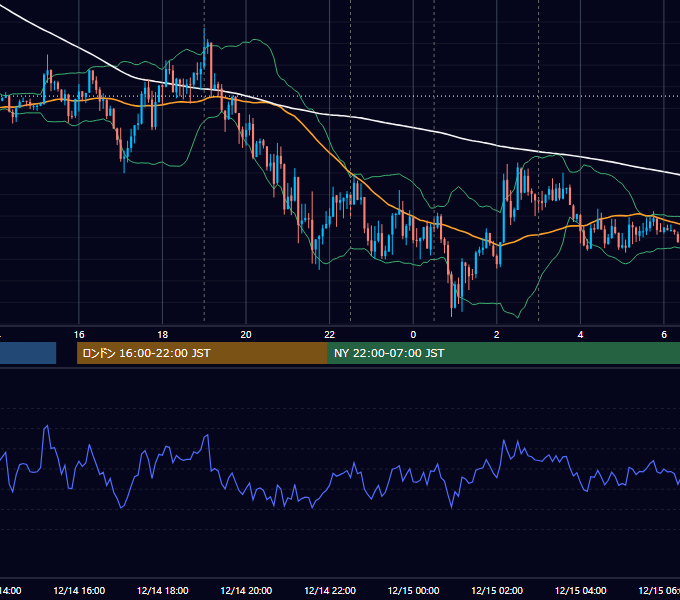680x600 pixels.
Task: Click the 4 hour label on price chart axis
Action: point(580,335)
